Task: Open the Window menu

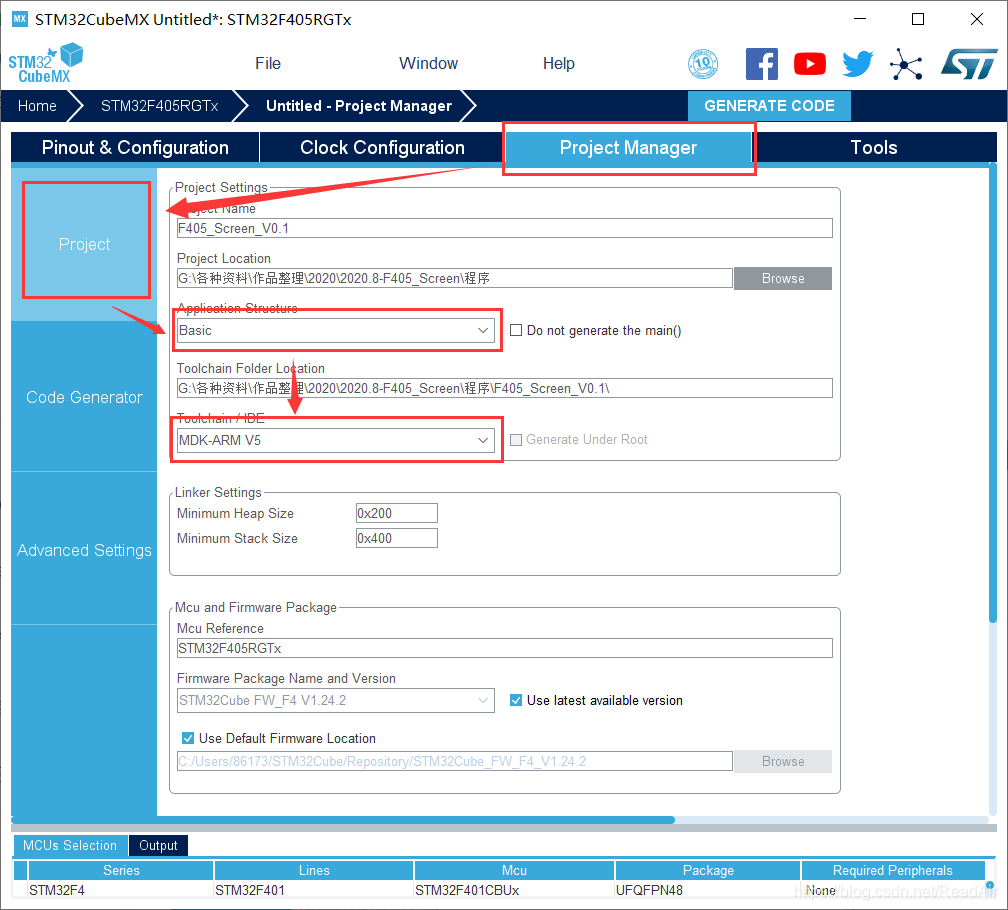Action: 428,64
